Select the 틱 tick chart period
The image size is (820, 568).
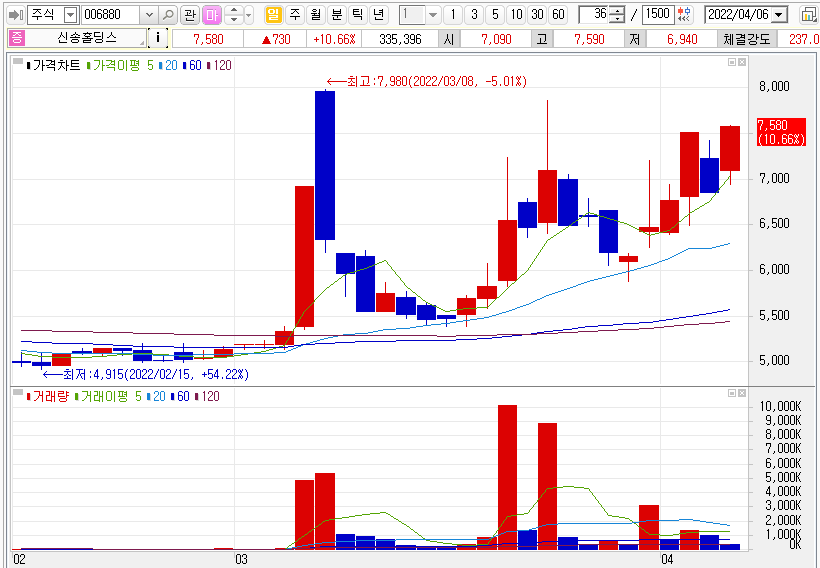click(x=358, y=15)
